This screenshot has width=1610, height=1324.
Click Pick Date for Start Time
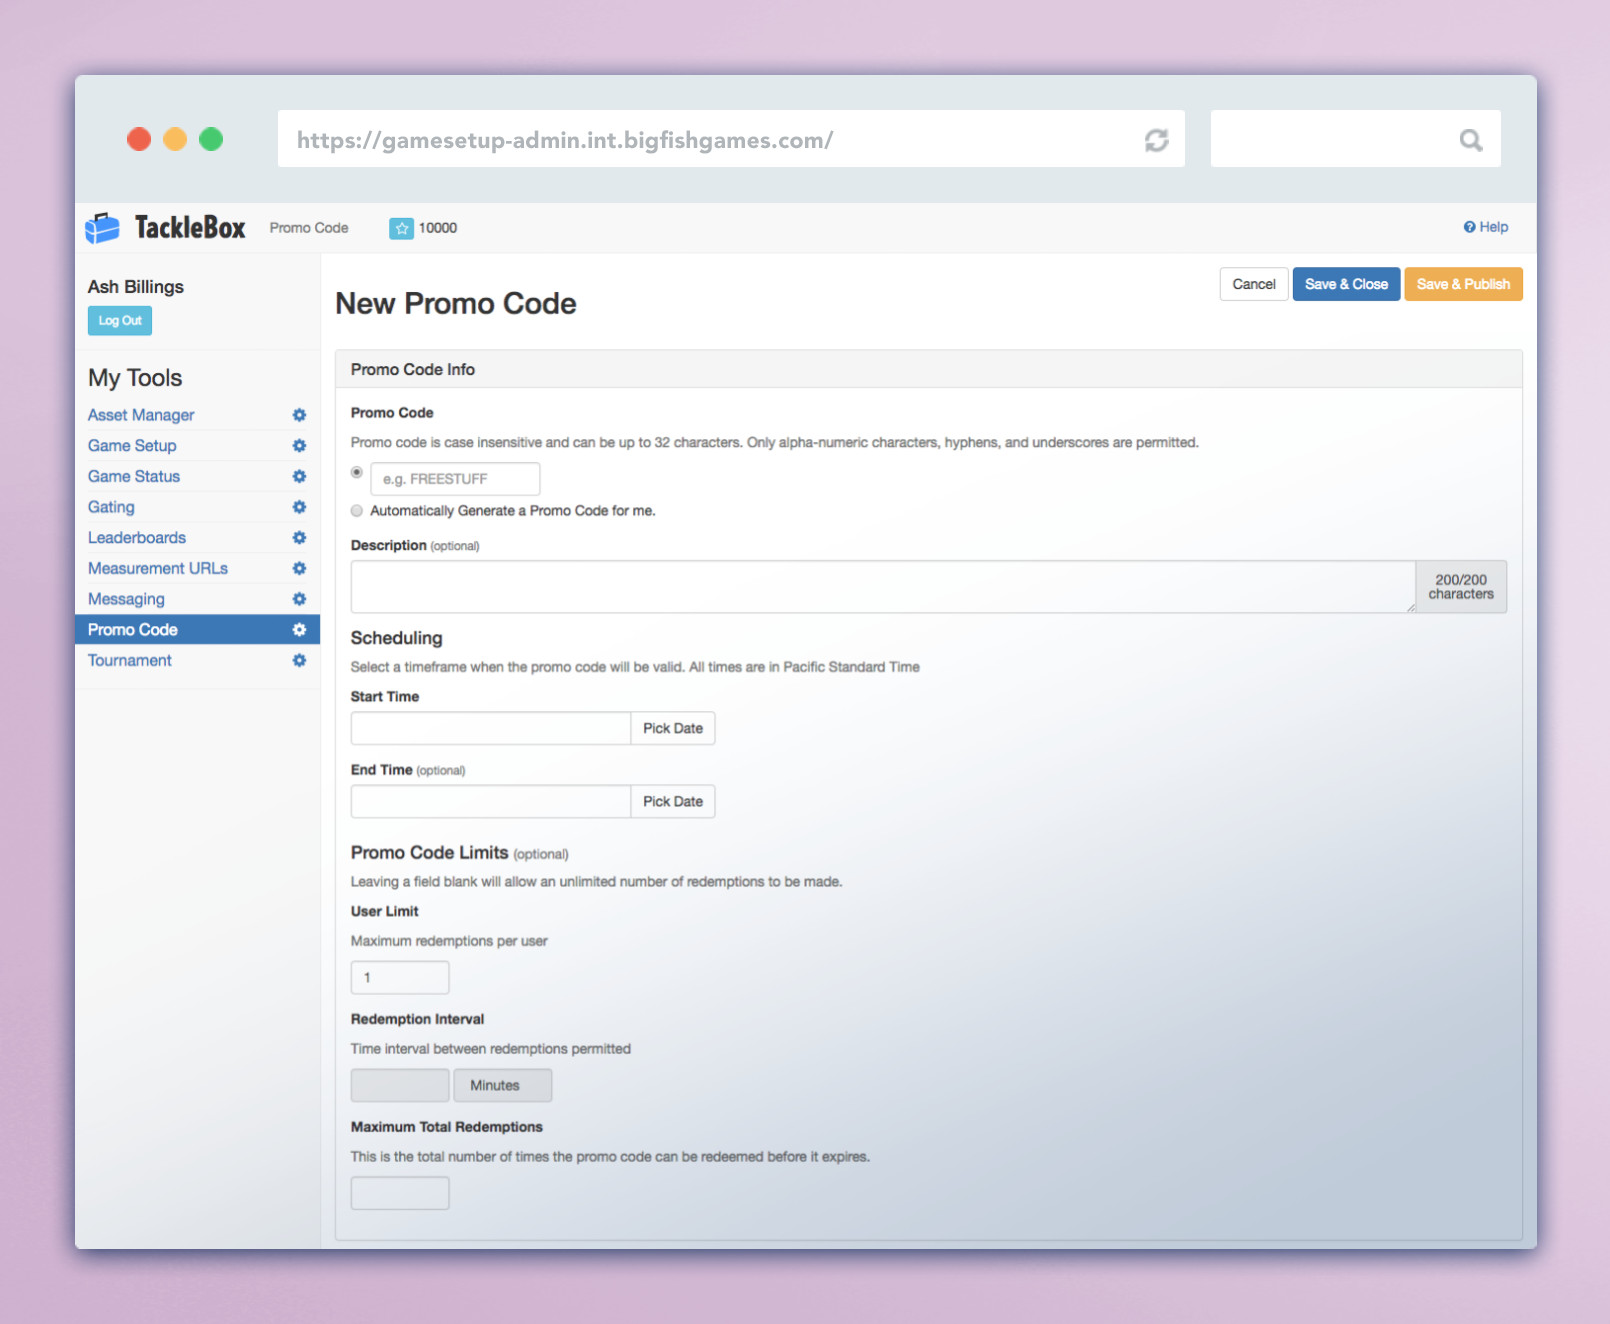tap(673, 728)
